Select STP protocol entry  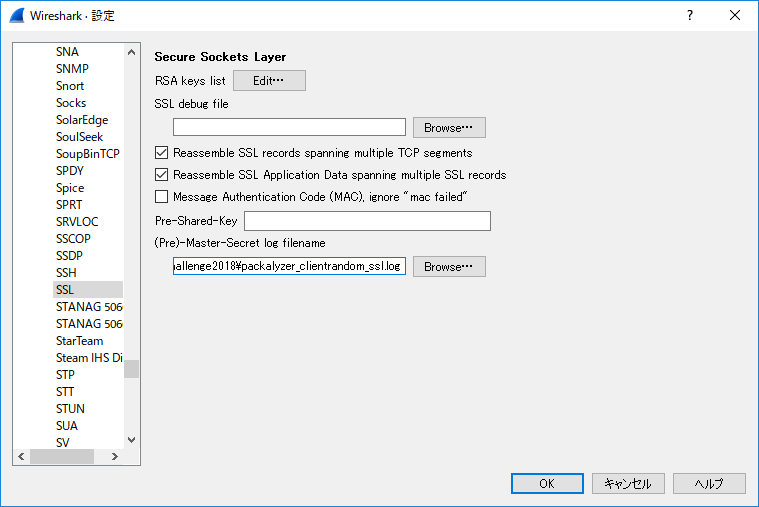pos(65,374)
